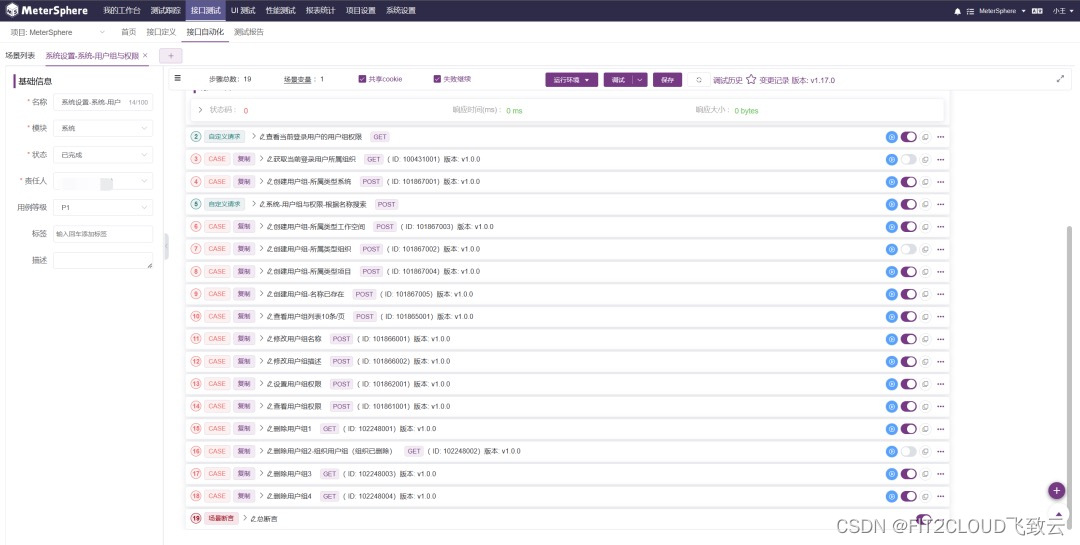The width and height of the screenshot is (1080, 545).
Task: Copy the 创建用户组-所属类型工作空间 step
Action: [x=926, y=227]
